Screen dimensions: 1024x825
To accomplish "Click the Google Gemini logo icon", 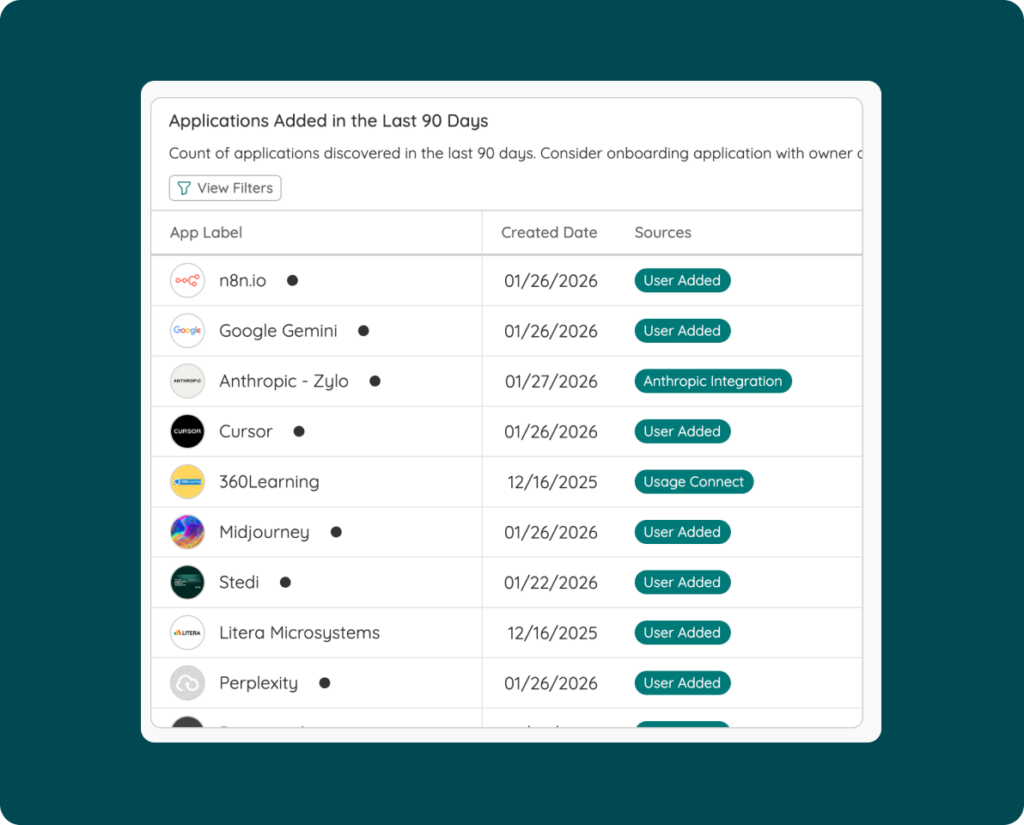I will click(187, 331).
